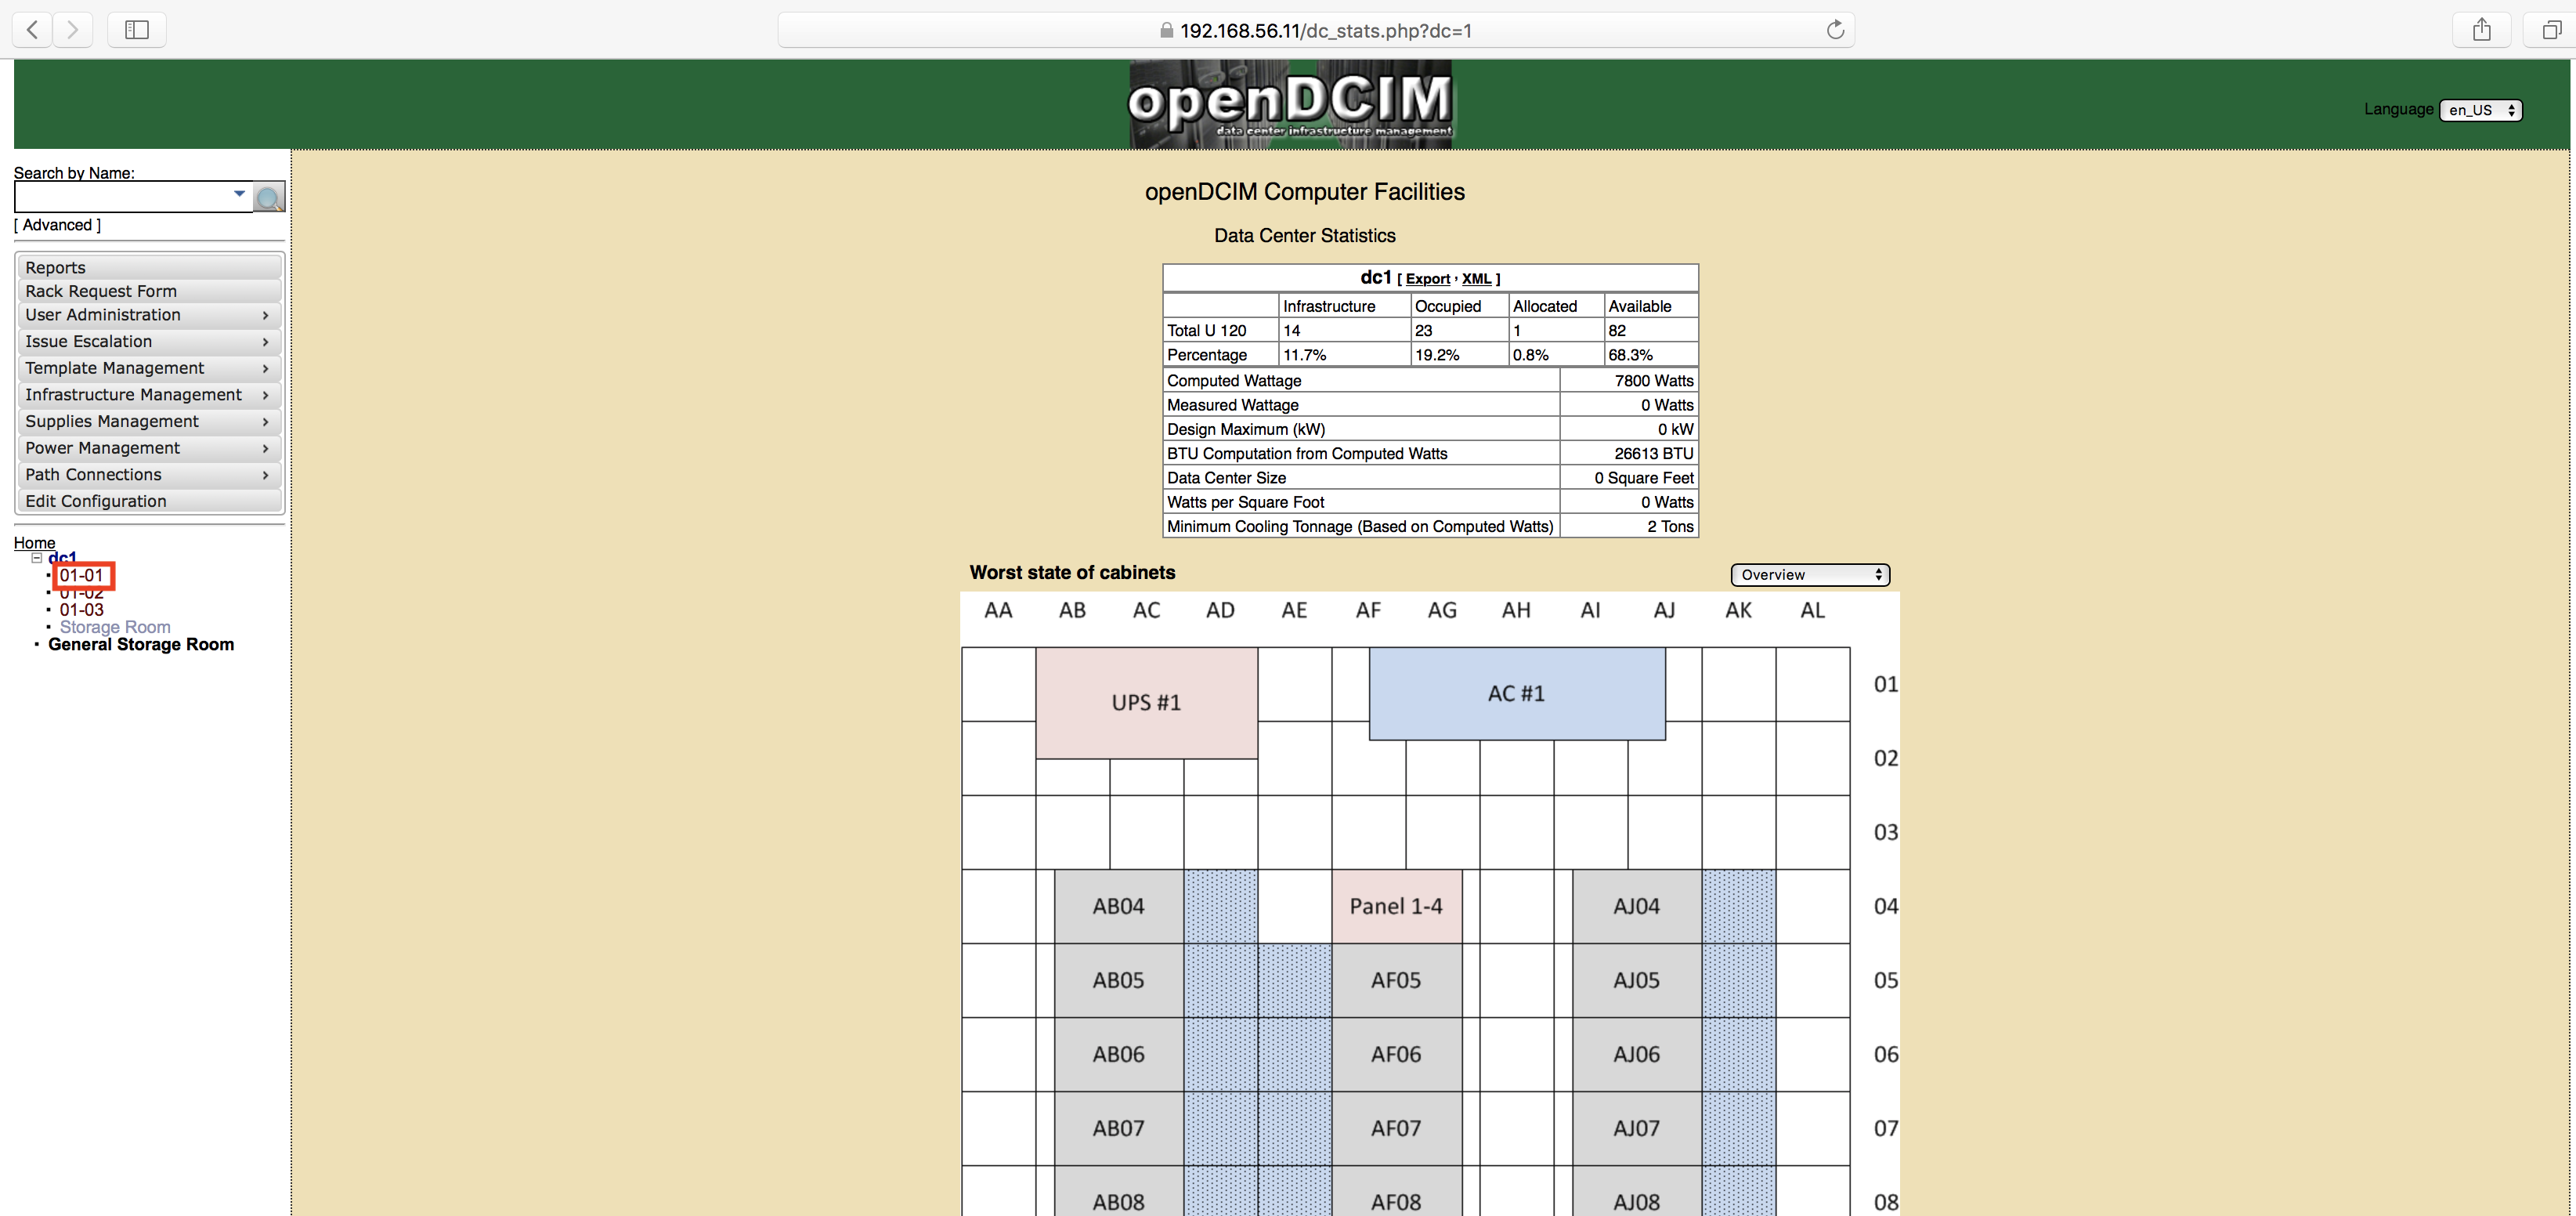This screenshot has width=2576, height=1216.
Task: Expand User Administration submenu arrow
Action: pyautogui.click(x=265, y=315)
